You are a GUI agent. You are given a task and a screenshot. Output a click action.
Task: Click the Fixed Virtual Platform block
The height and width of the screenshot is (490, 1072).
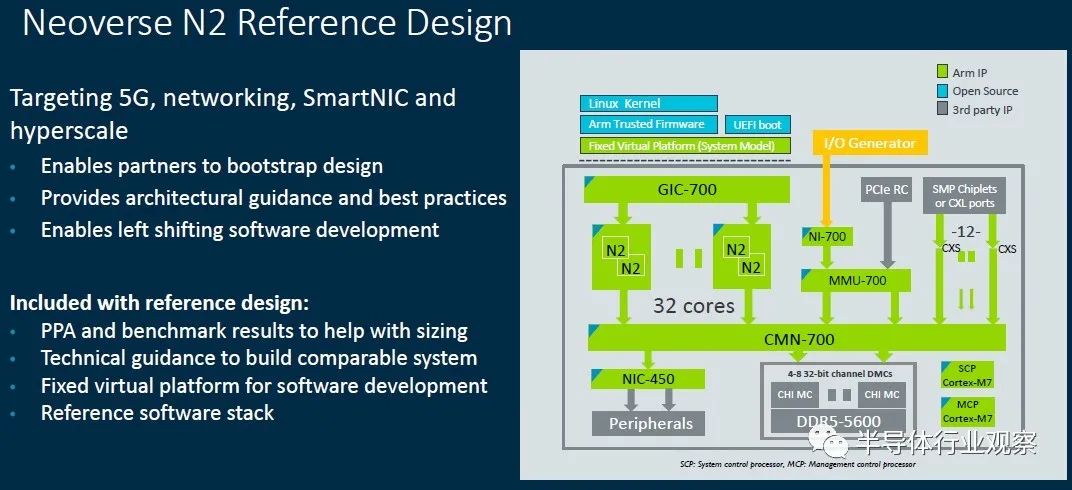coord(684,146)
